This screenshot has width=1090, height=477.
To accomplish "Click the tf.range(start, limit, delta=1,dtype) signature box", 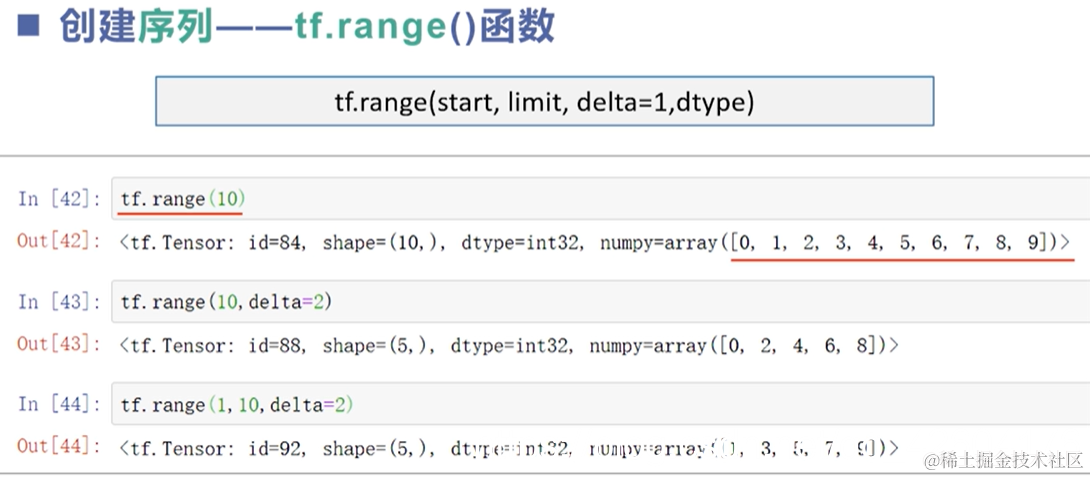I will (544, 102).
